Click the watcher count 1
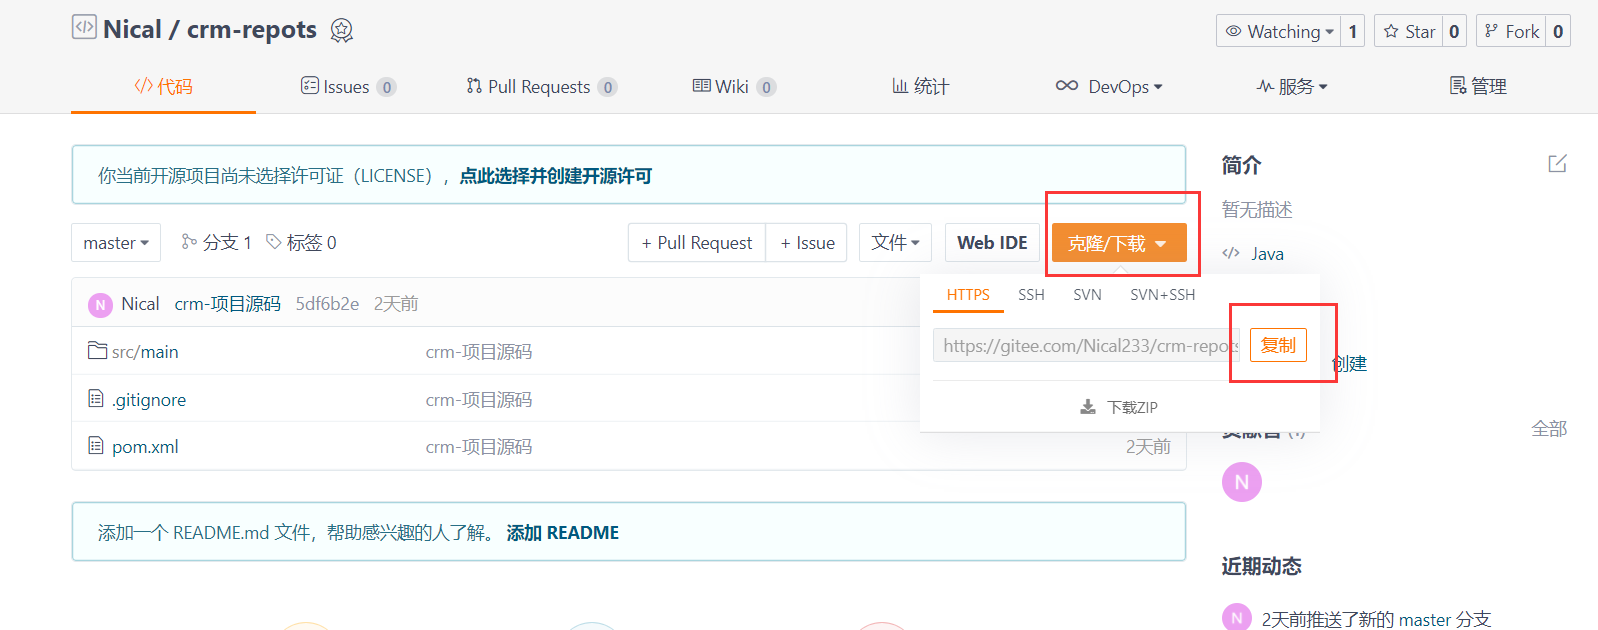 (1353, 31)
